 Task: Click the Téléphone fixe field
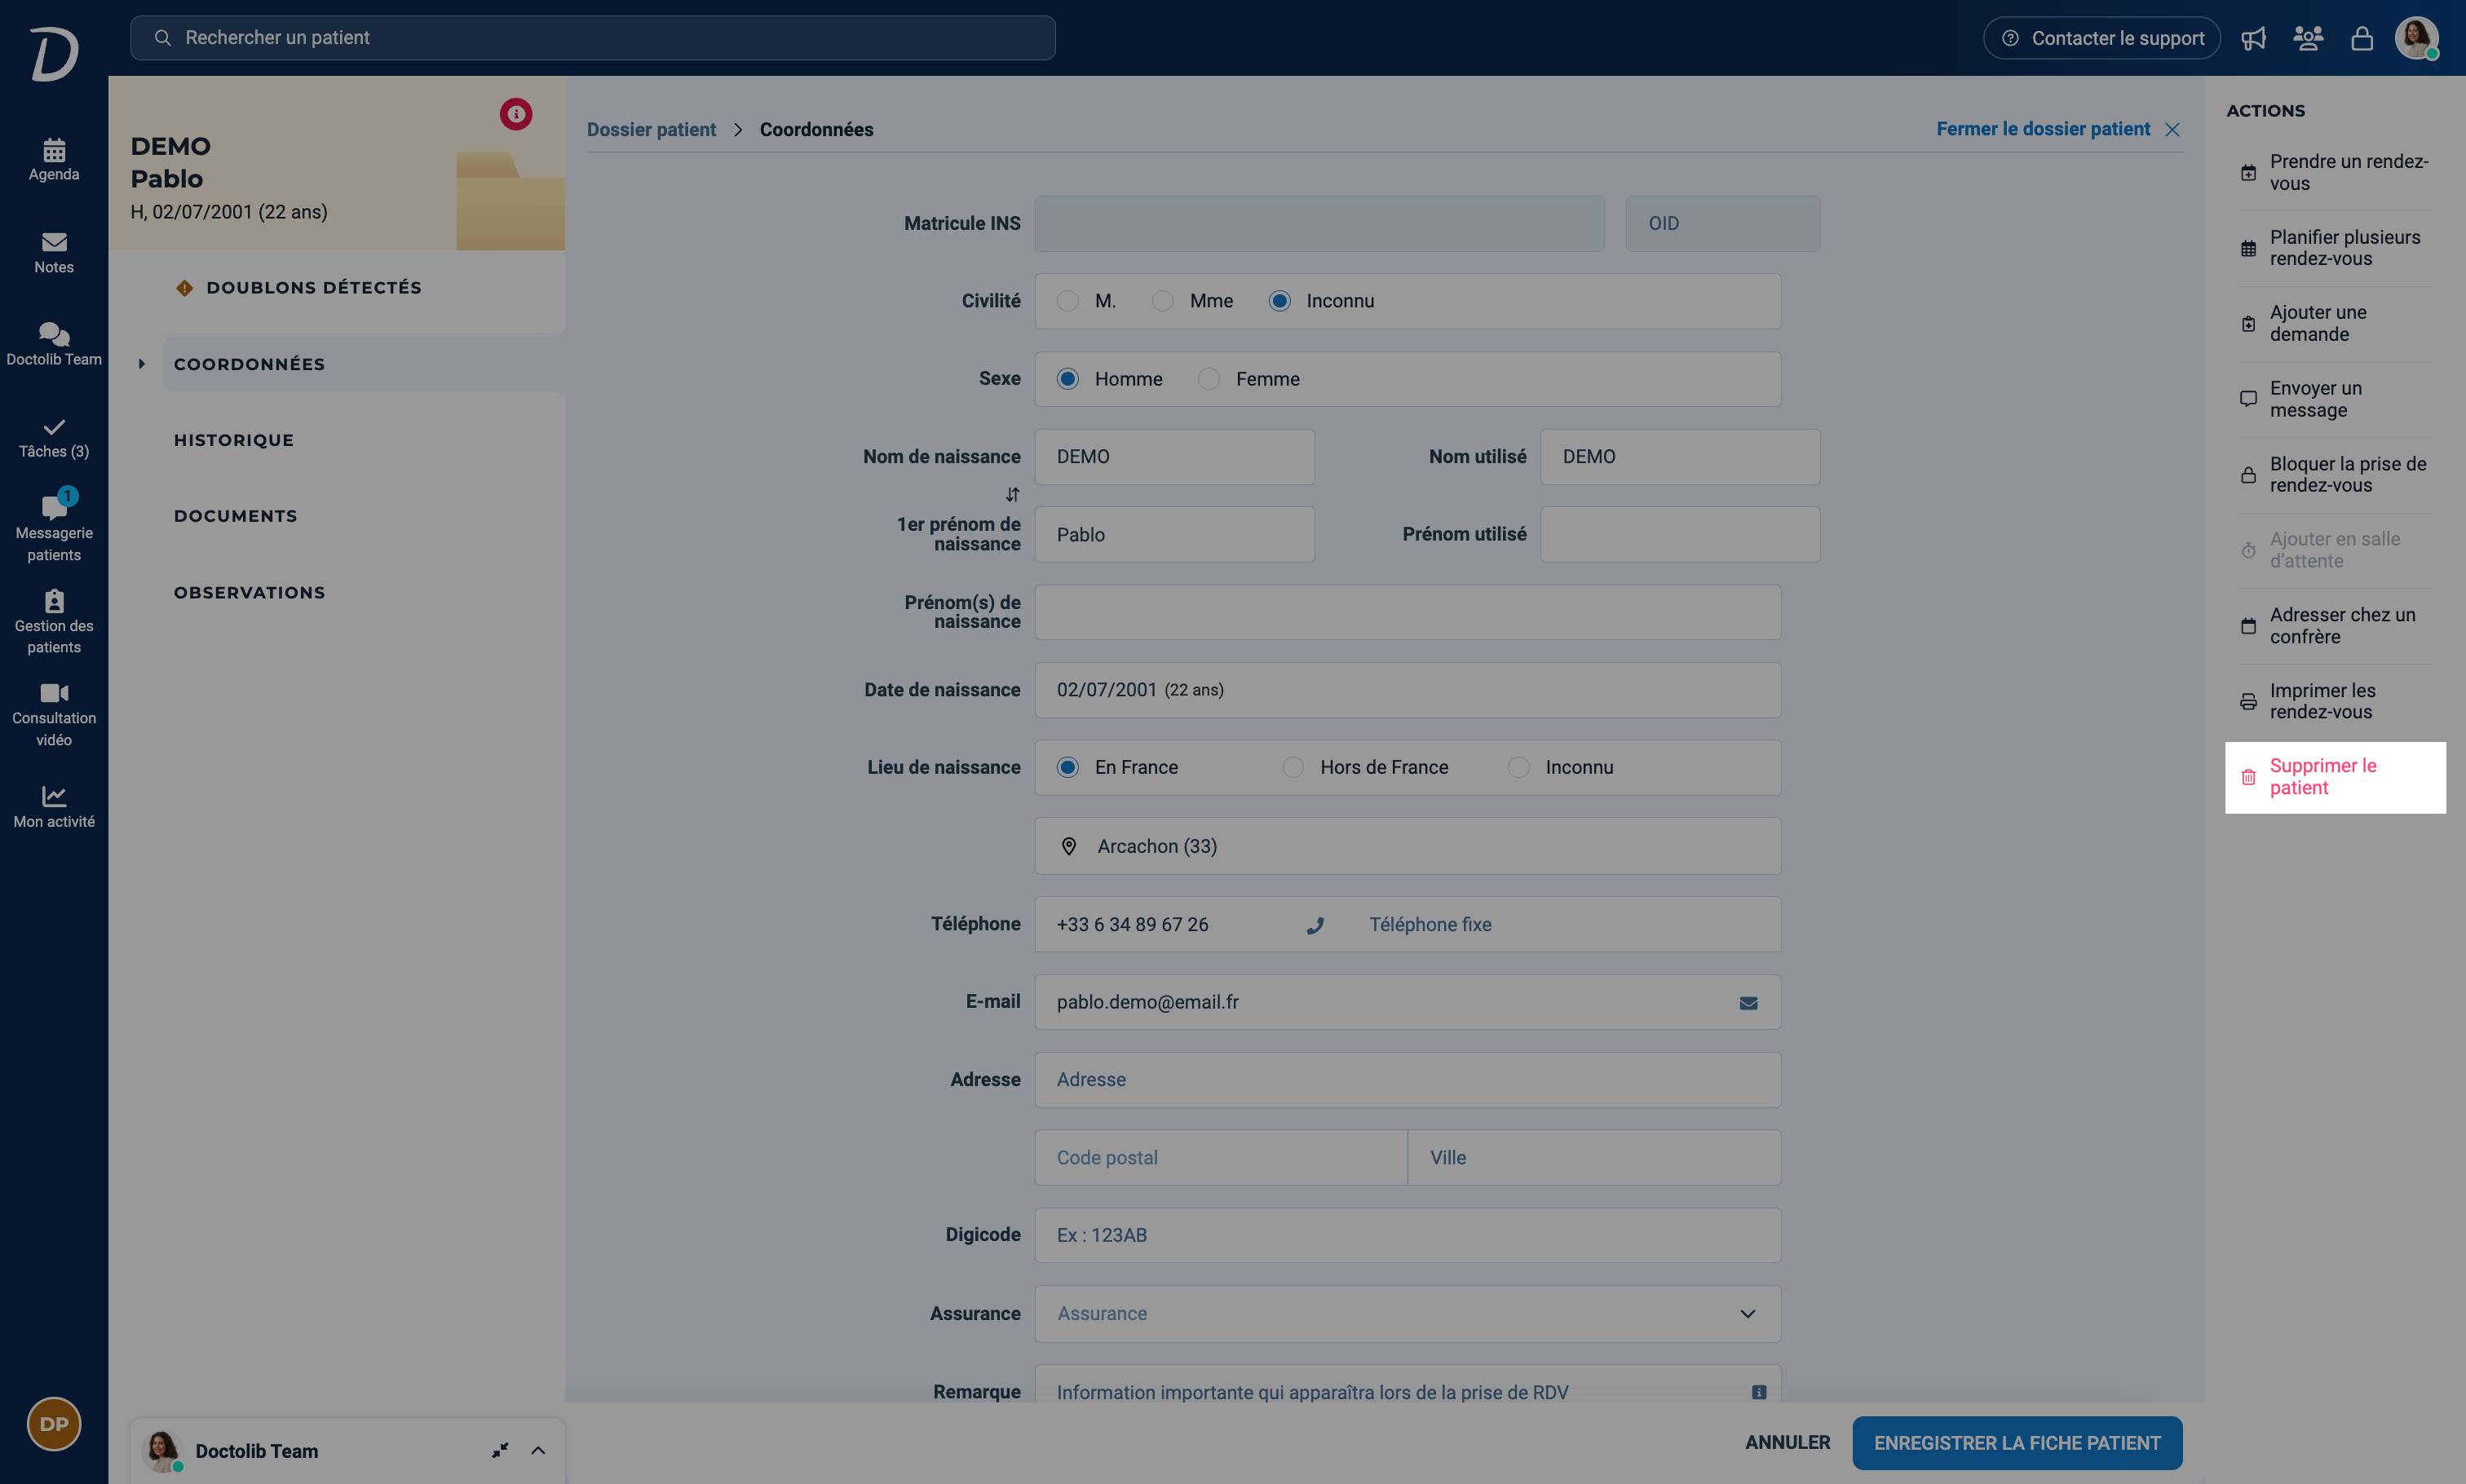pos(1563,925)
